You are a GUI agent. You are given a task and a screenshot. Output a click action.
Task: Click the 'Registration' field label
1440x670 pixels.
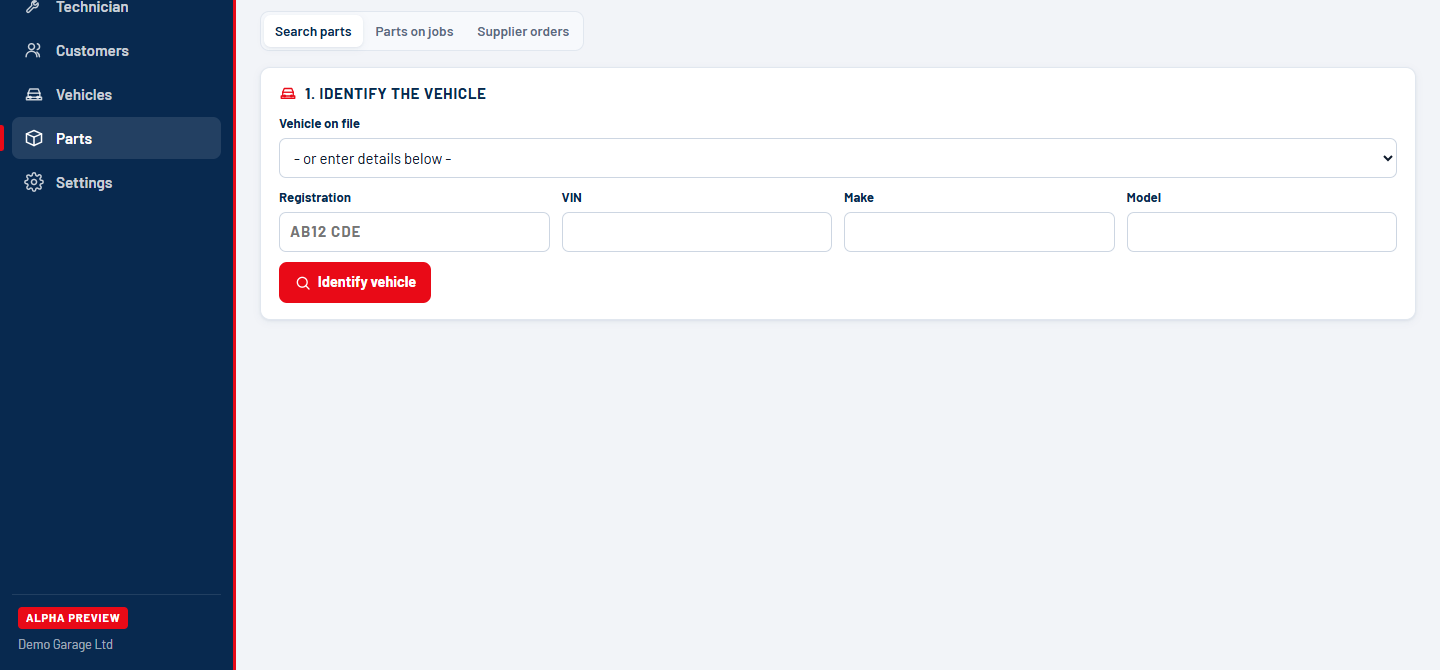[315, 198]
